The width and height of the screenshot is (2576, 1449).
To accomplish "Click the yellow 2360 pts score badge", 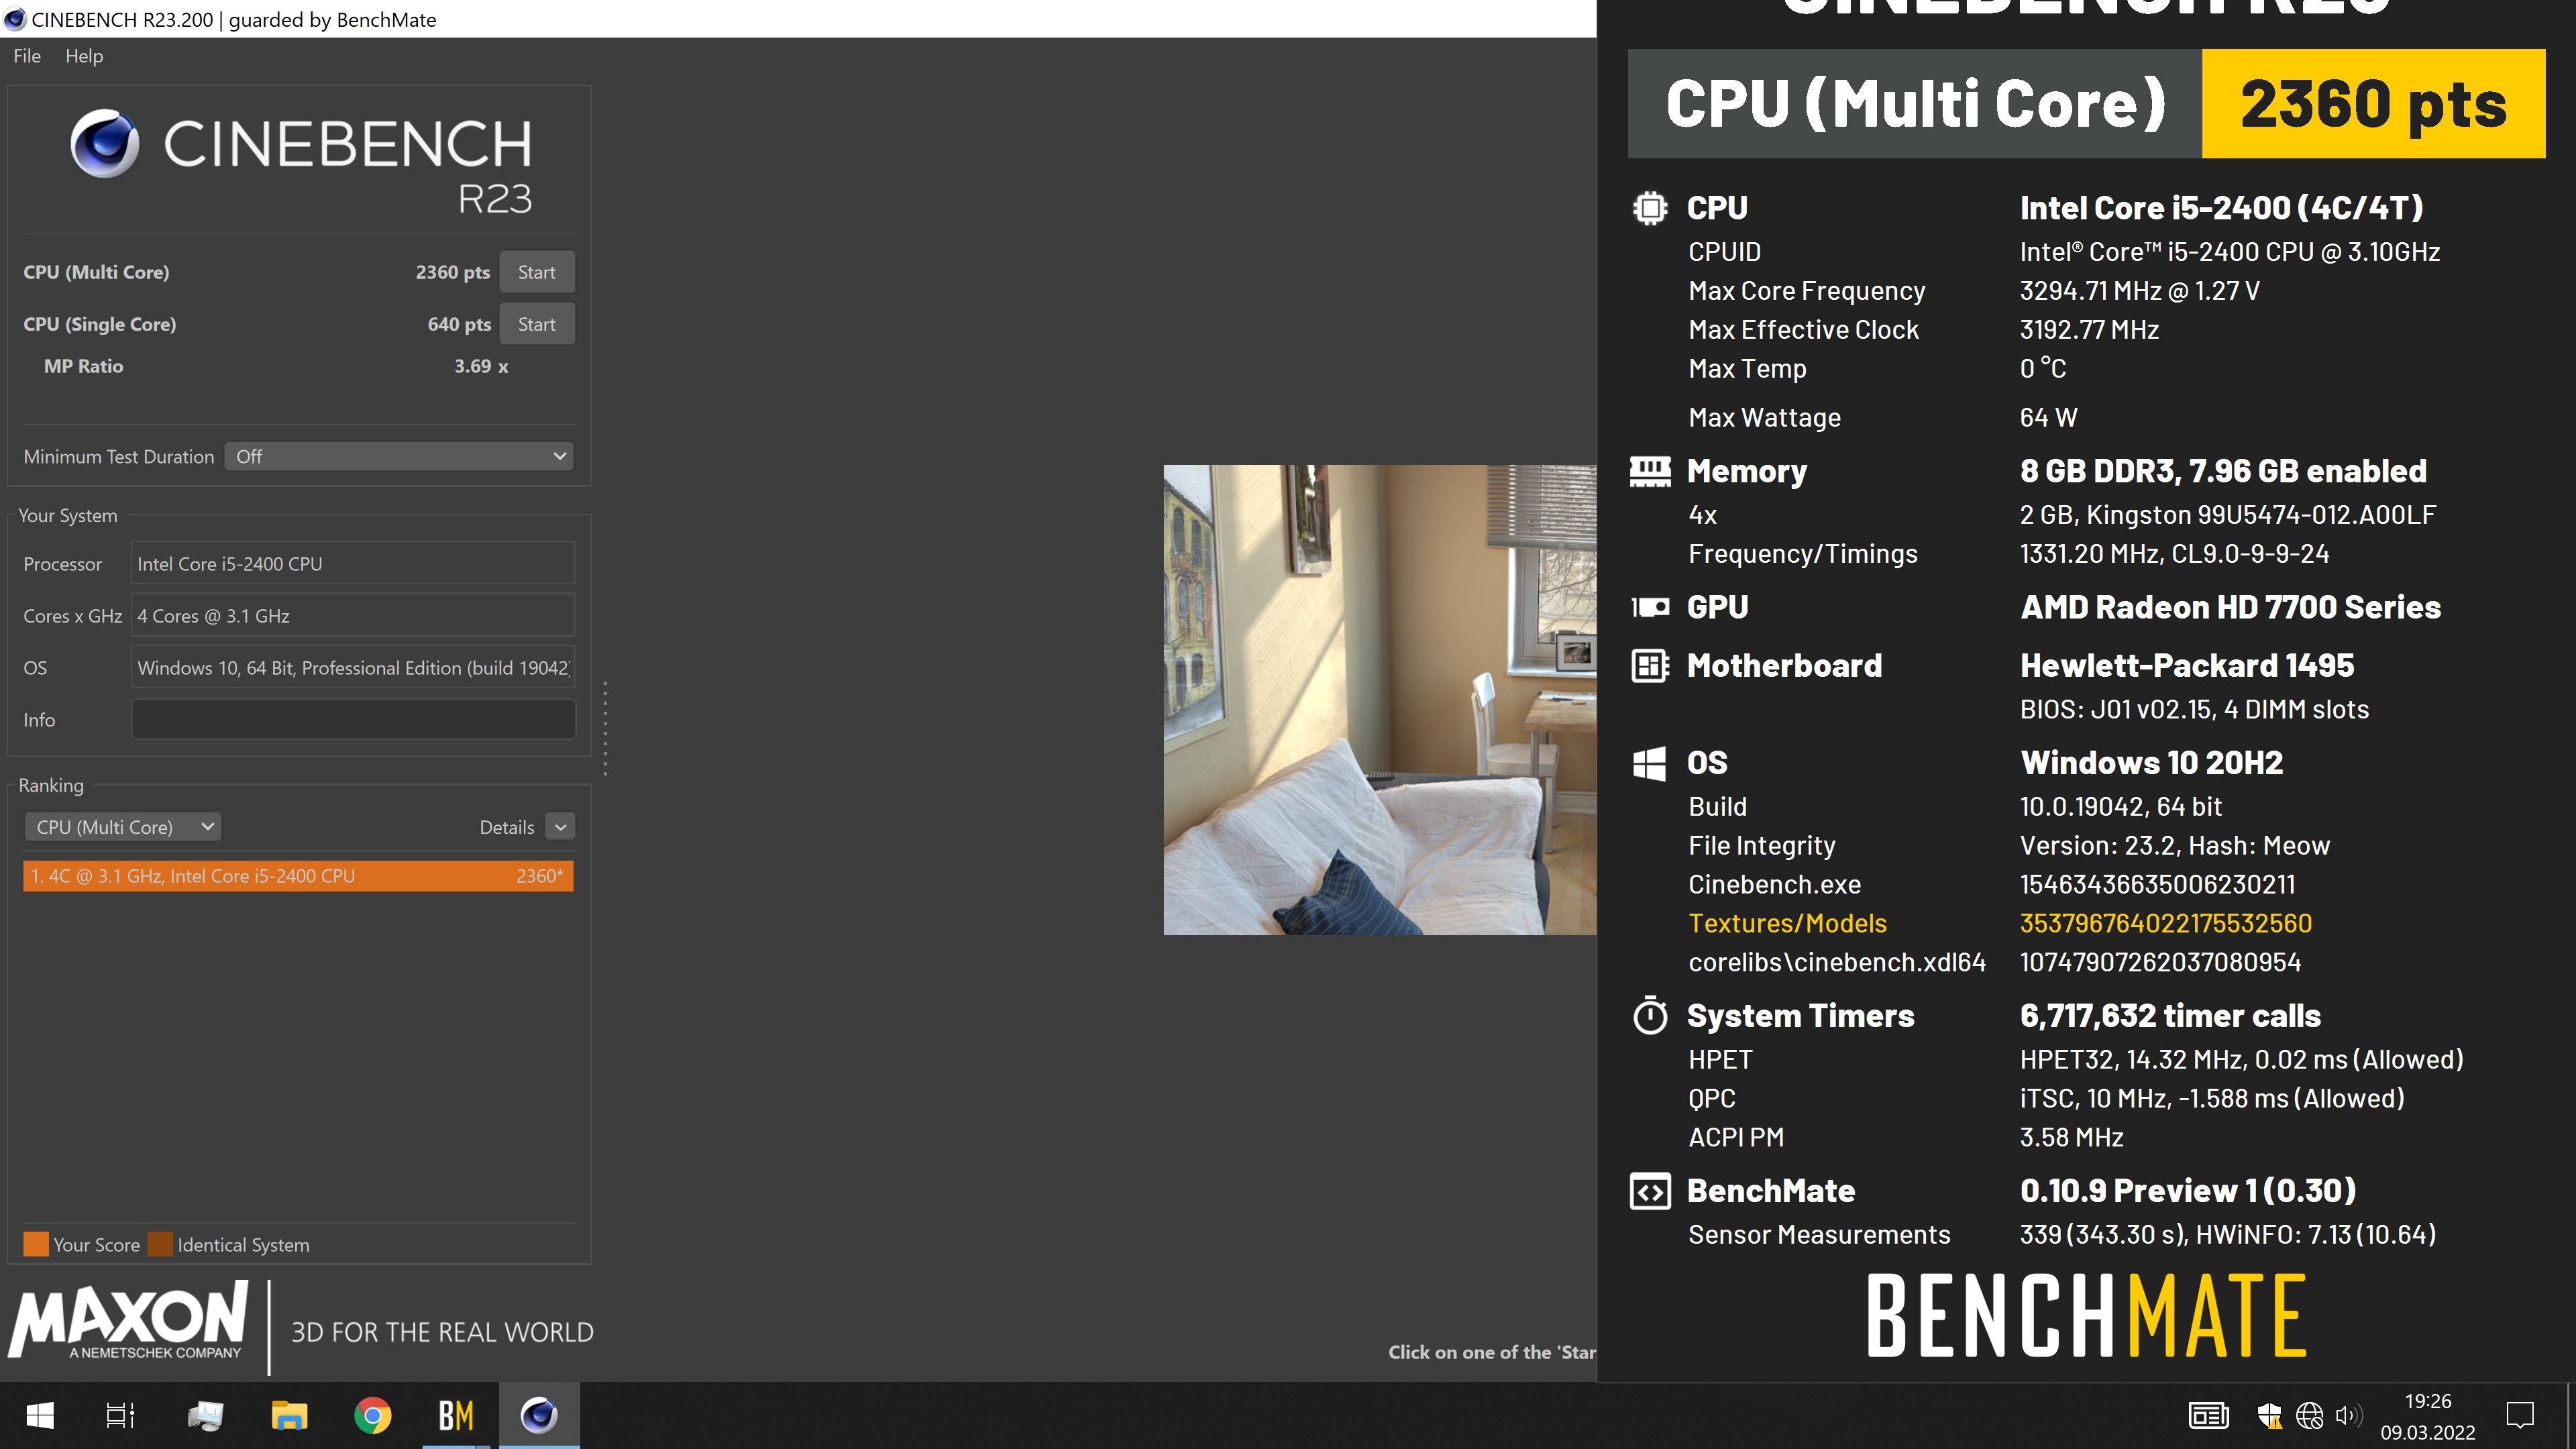I will (2373, 104).
